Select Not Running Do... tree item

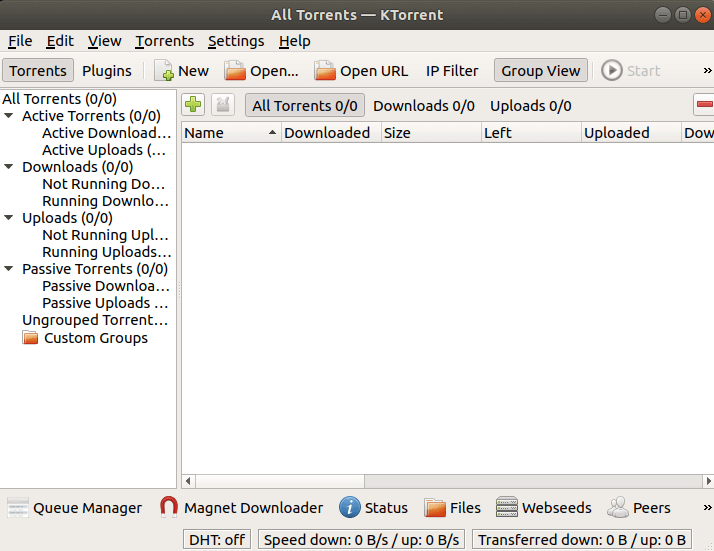pos(103,184)
